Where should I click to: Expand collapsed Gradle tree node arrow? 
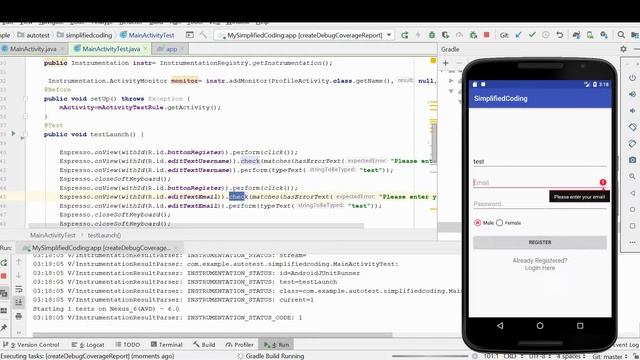coord(451,81)
